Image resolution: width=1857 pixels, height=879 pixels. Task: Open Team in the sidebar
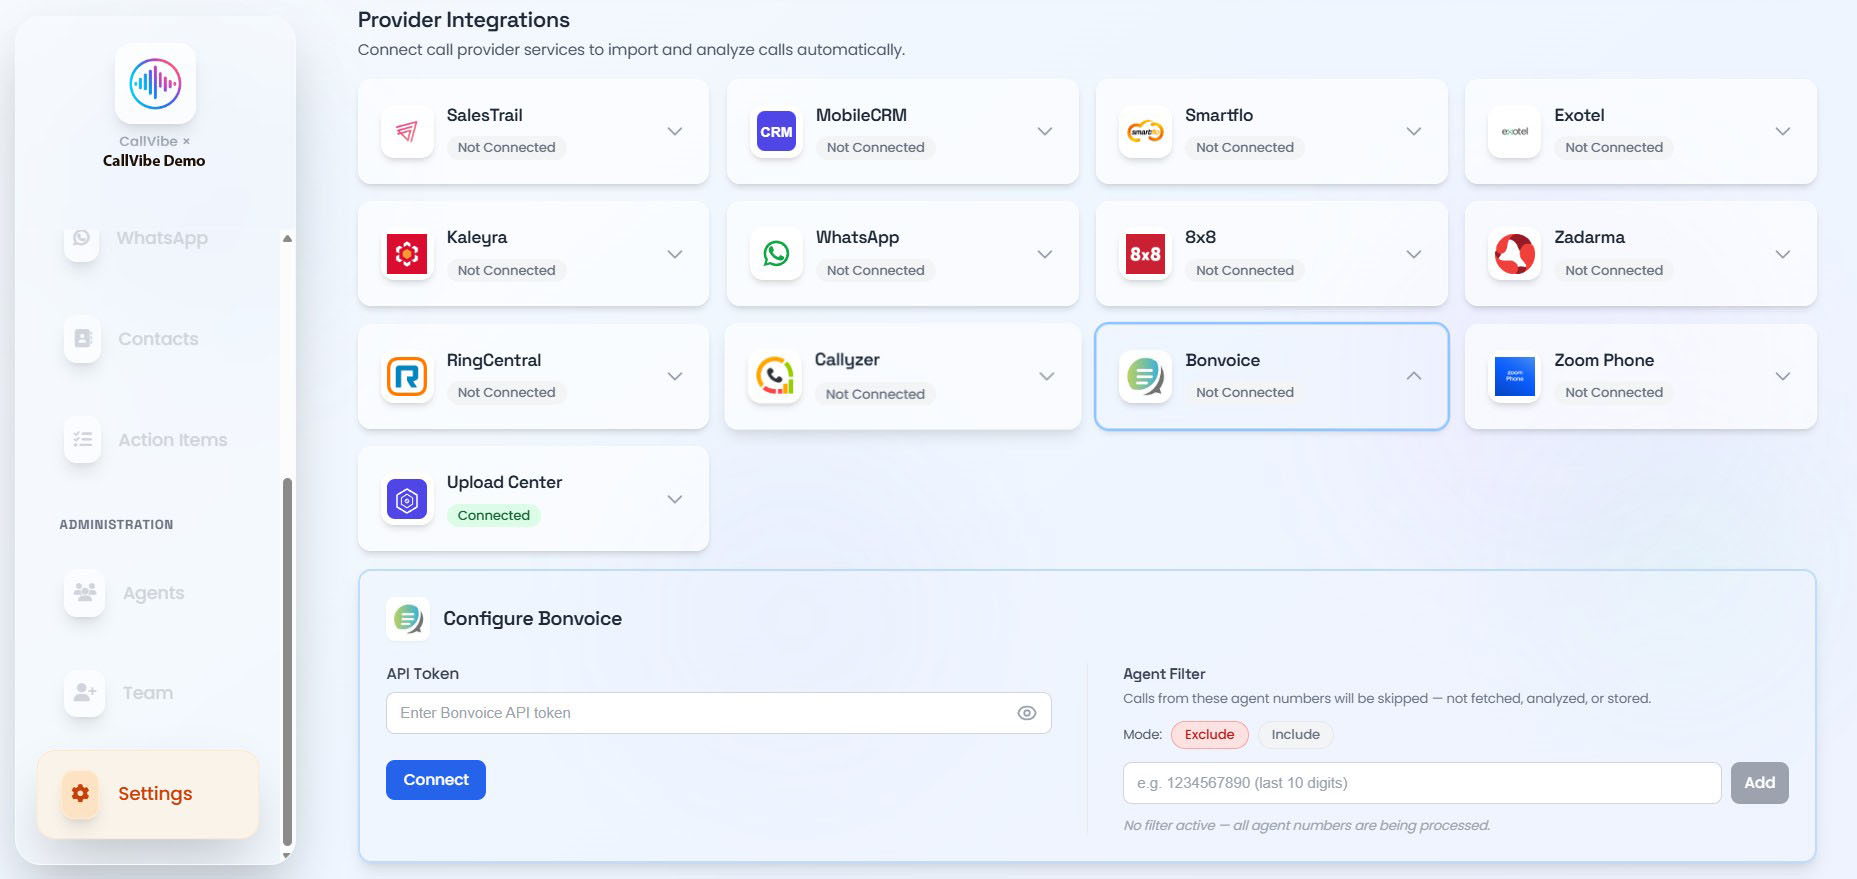coord(148,693)
